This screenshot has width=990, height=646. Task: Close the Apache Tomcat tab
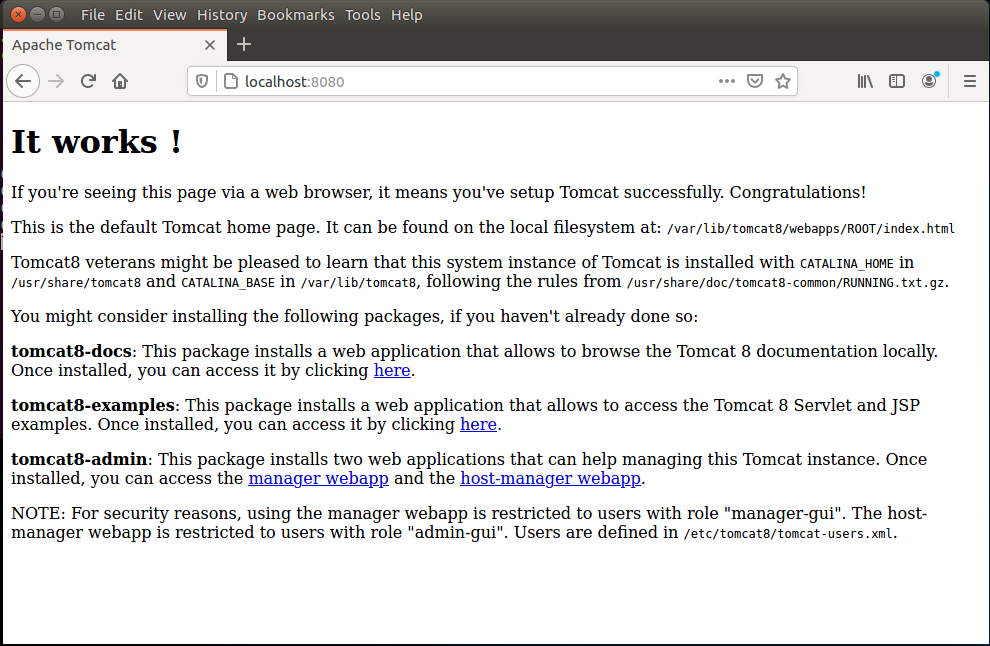[210, 45]
